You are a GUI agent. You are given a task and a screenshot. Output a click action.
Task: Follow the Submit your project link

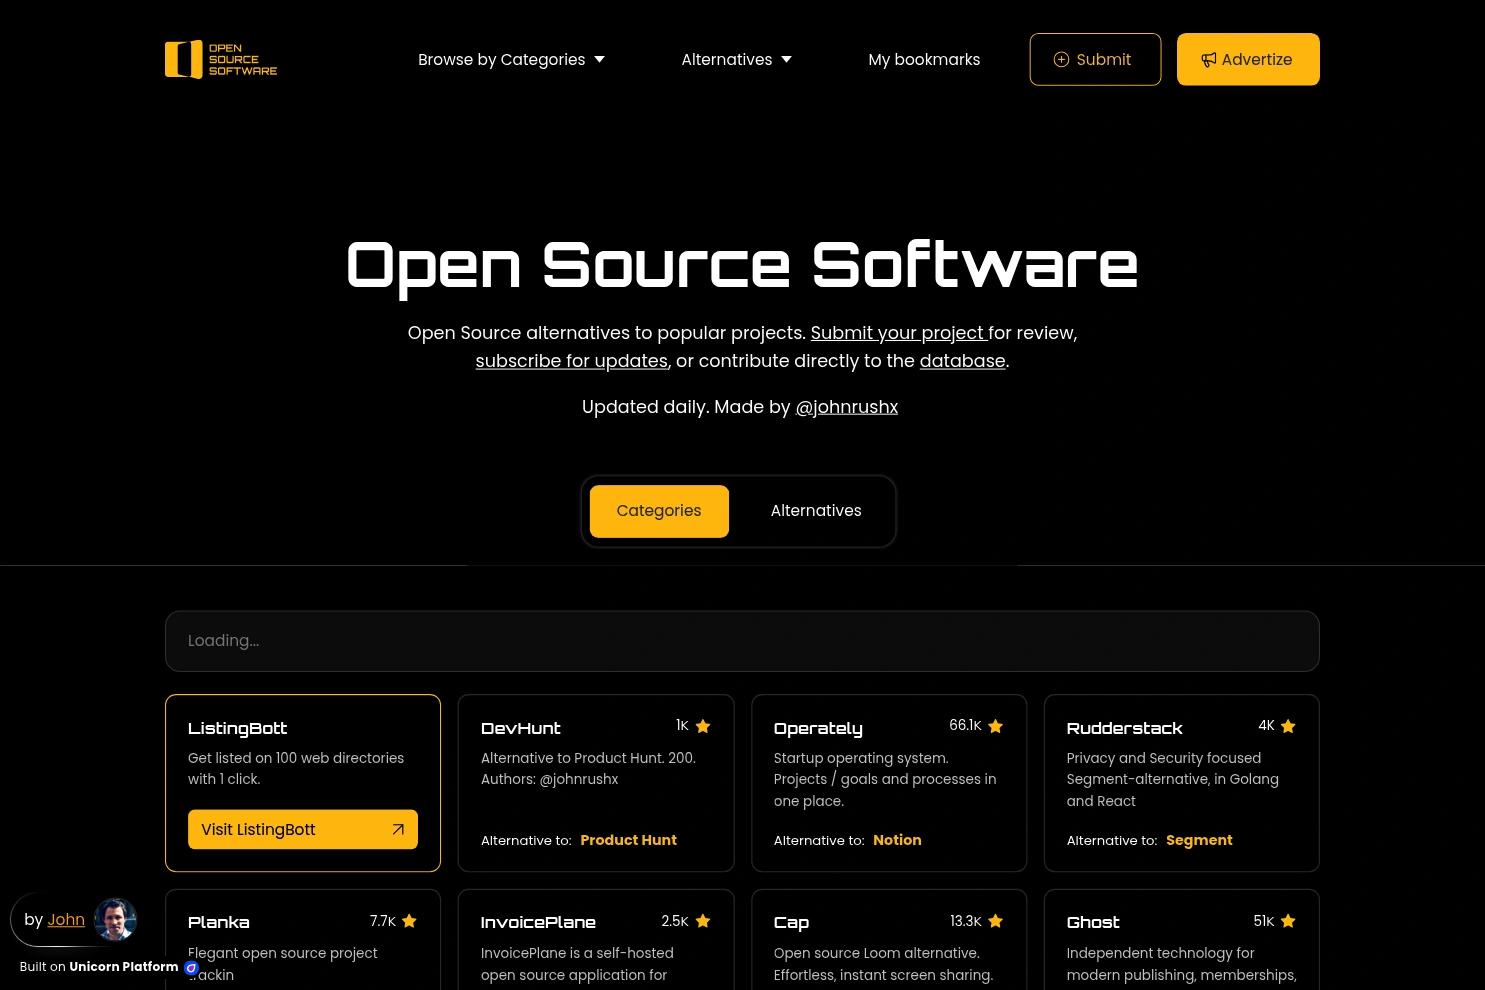pos(897,332)
